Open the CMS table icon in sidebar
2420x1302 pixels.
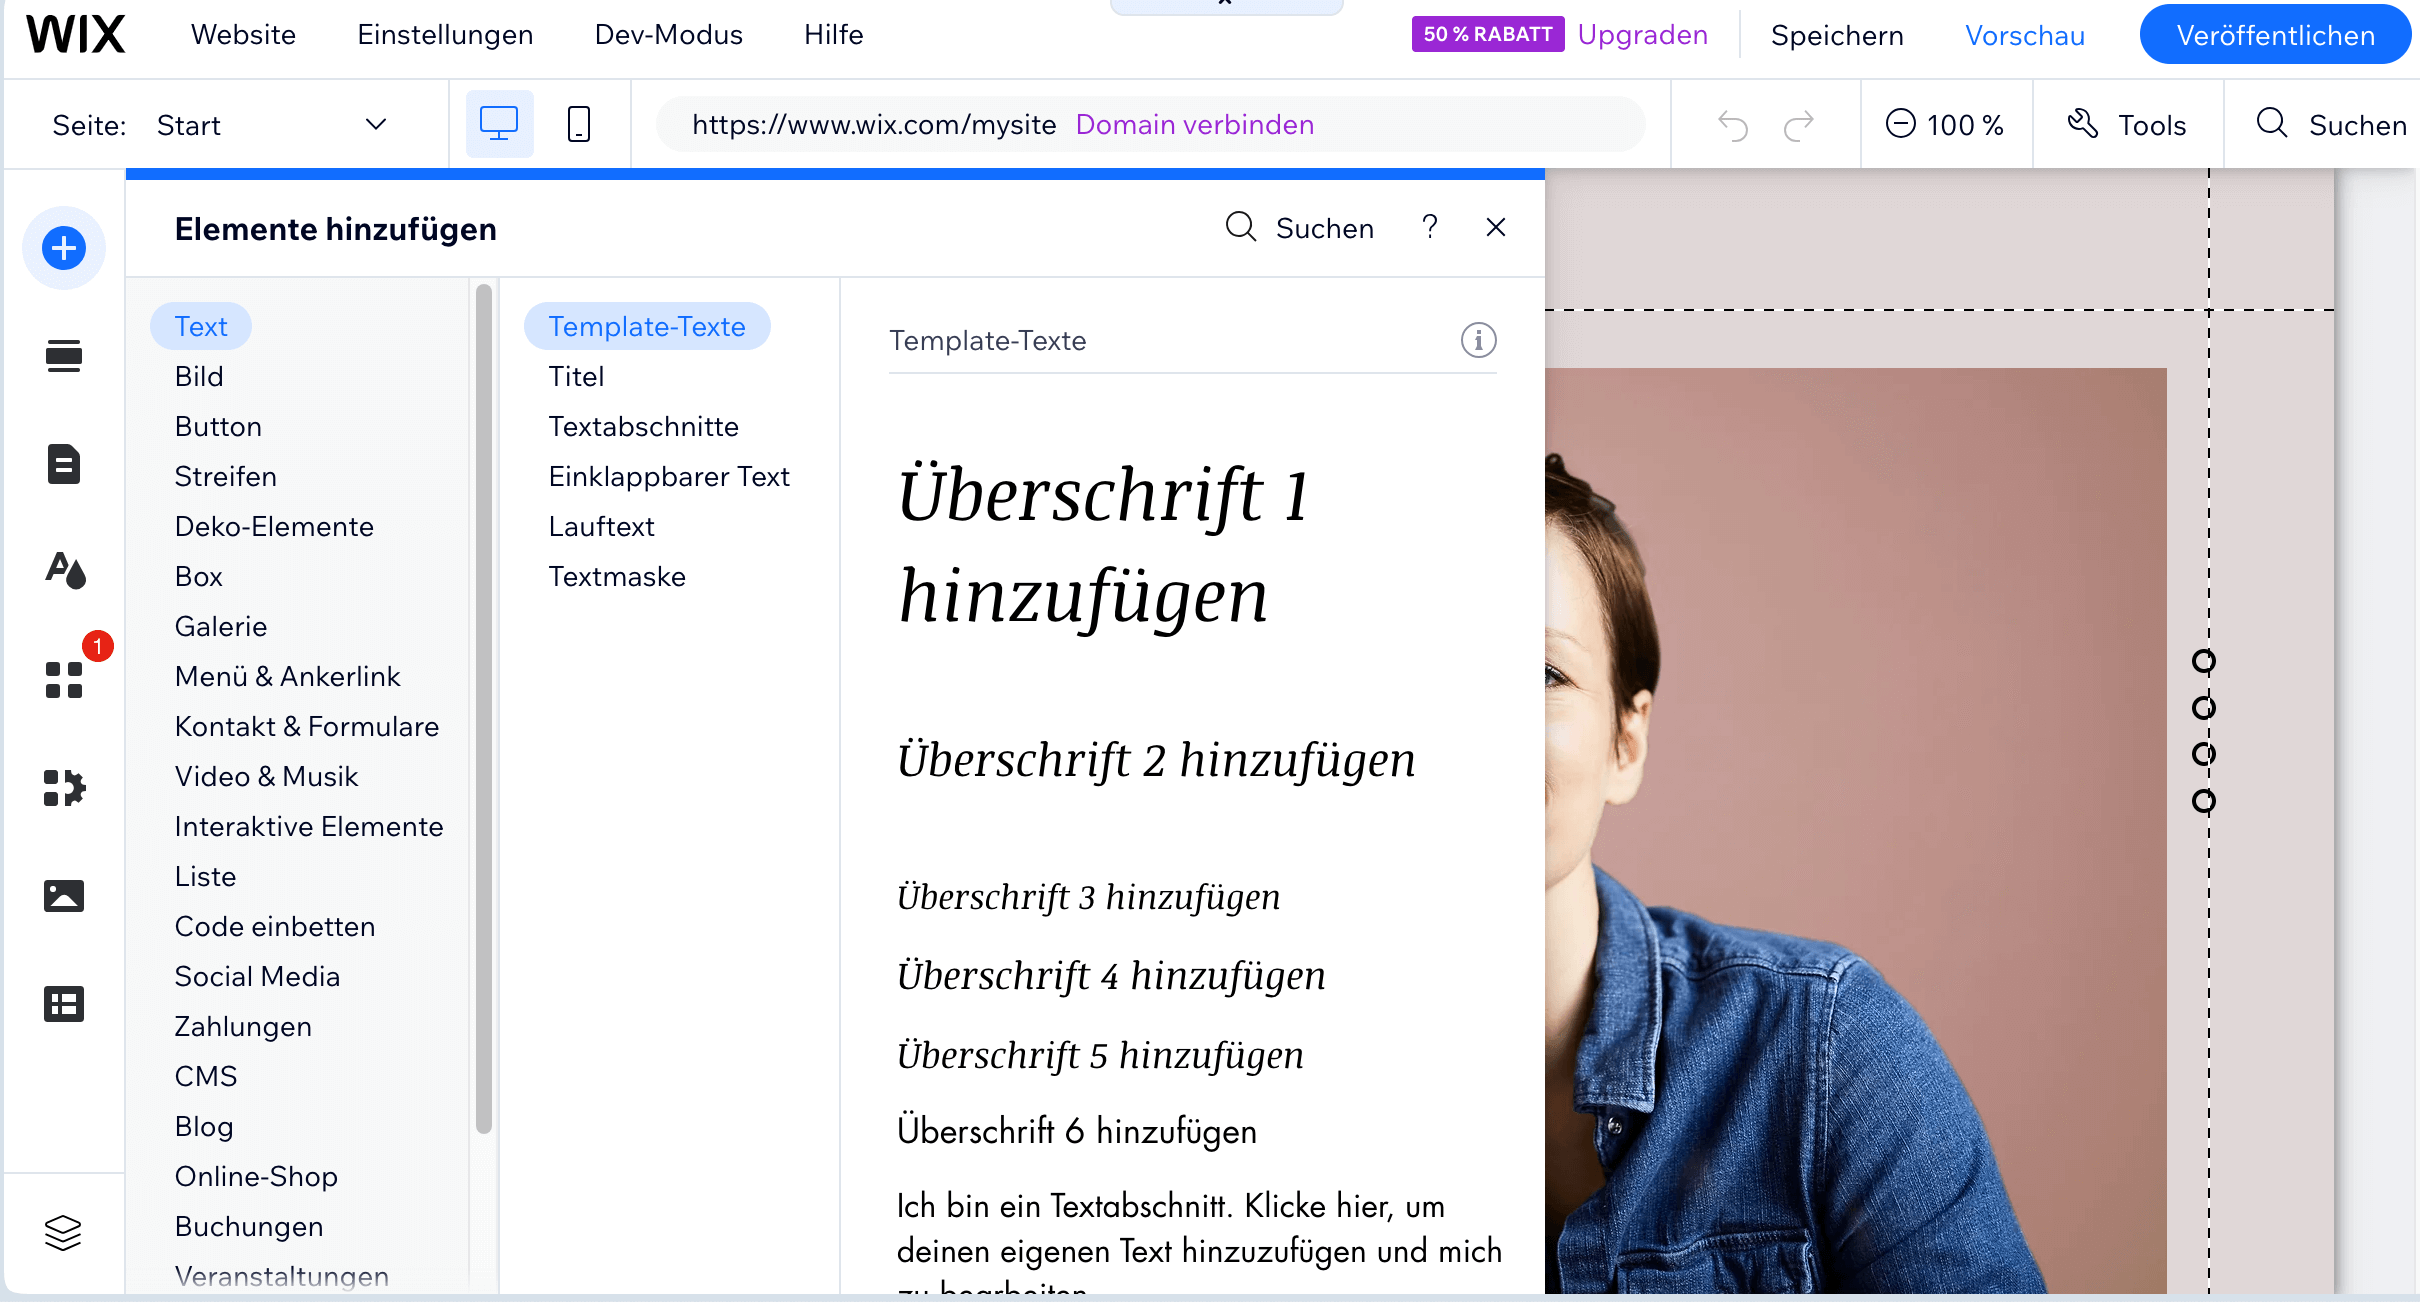(x=64, y=1004)
